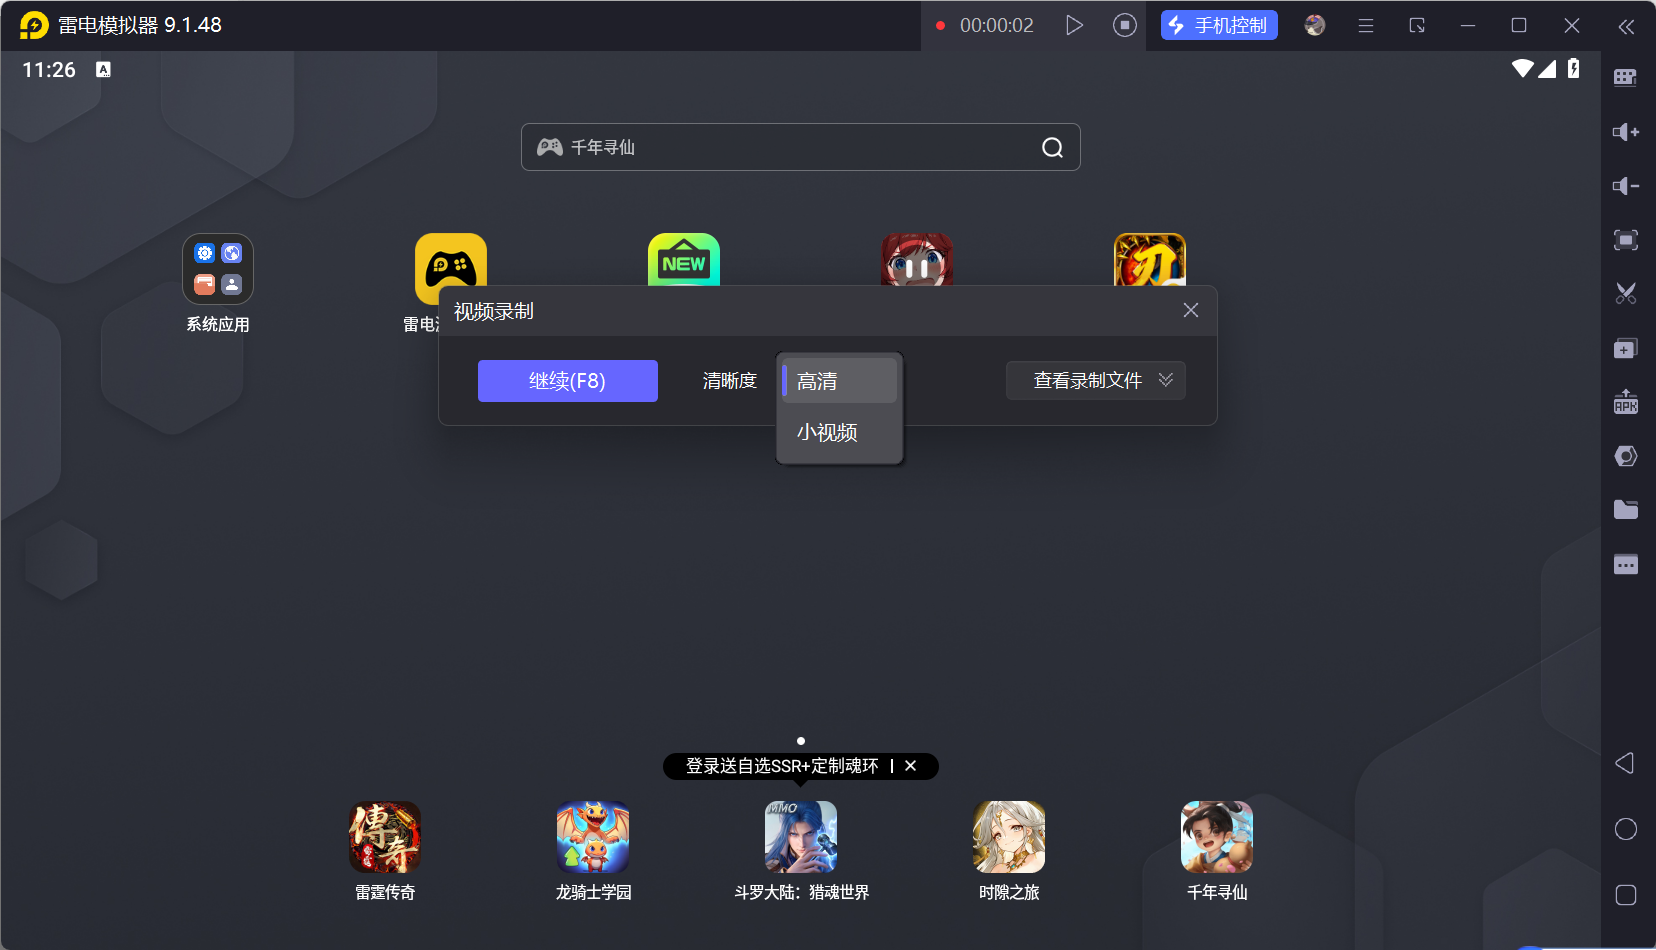
Task: Stop recording with the title bar stop icon
Action: [1125, 25]
